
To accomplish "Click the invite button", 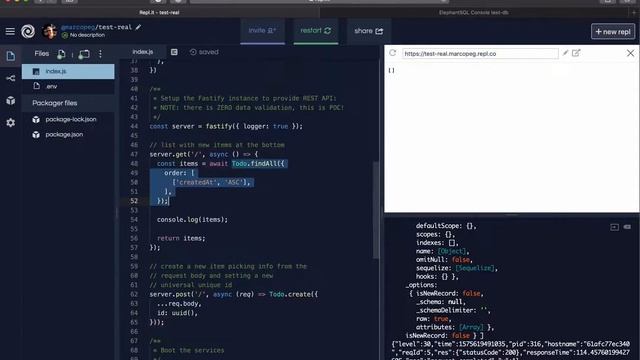I will click(x=262, y=31).
